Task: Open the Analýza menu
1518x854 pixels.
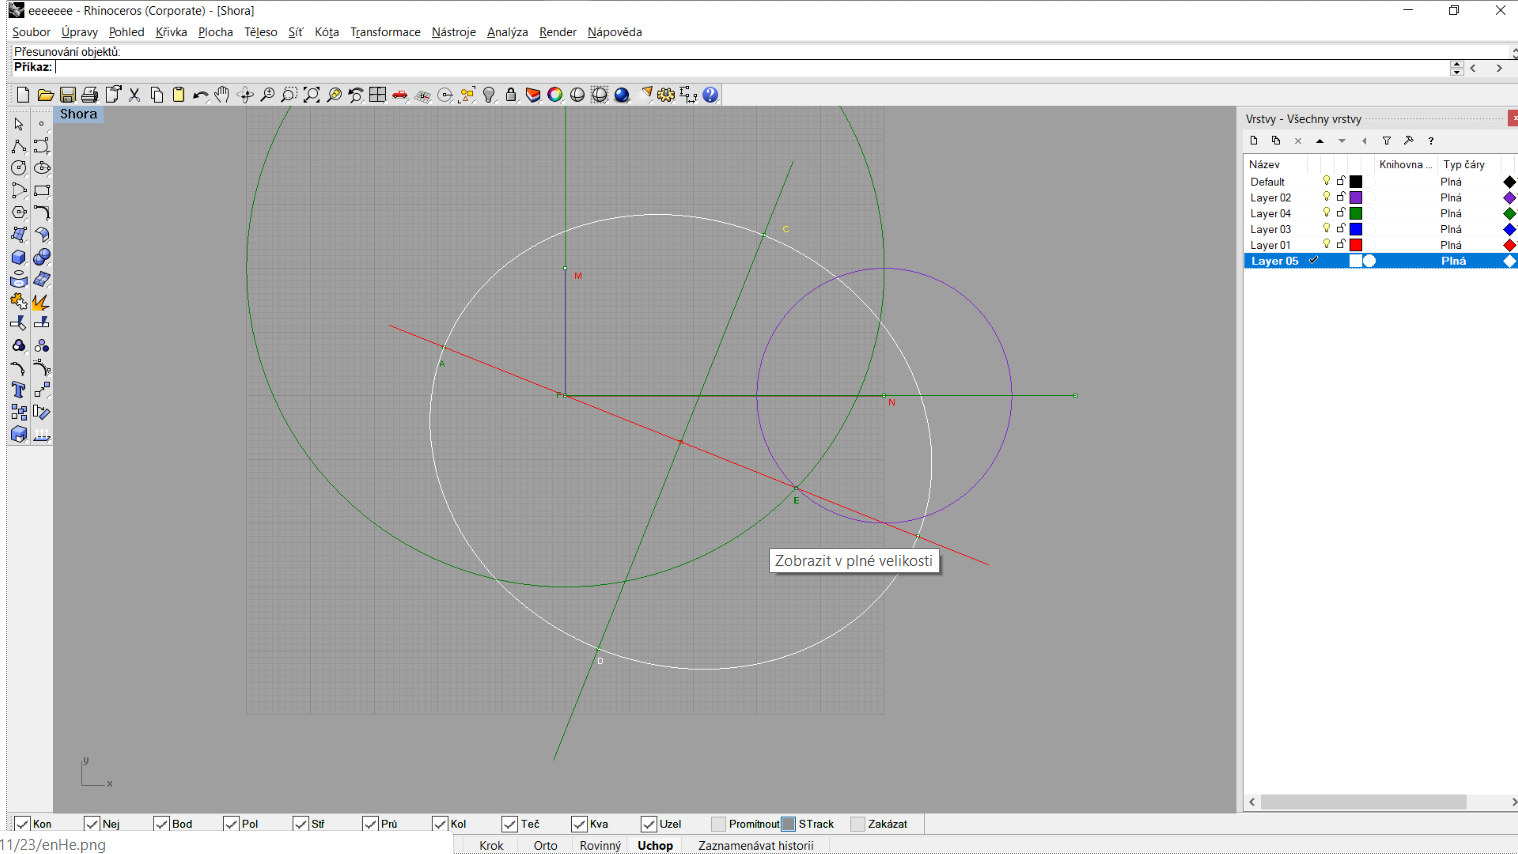Action: point(507,32)
